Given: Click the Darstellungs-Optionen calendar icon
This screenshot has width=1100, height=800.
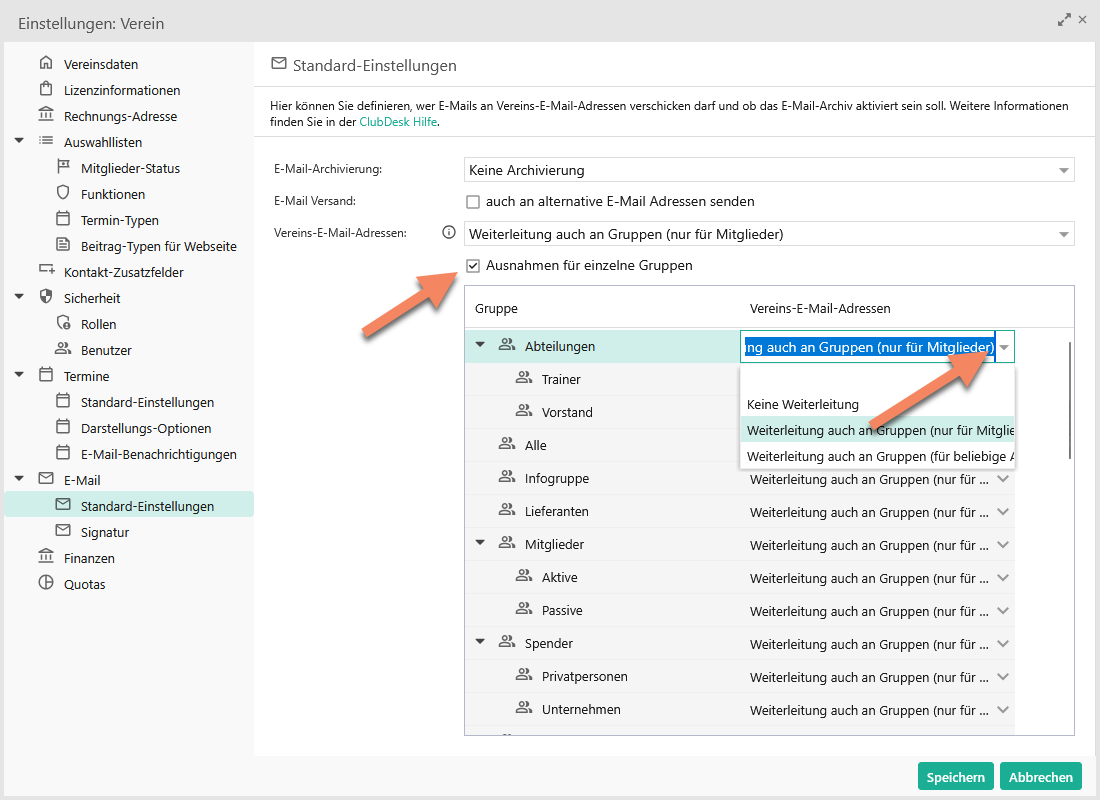Looking at the screenshot, I should click(x=63, y=427).
